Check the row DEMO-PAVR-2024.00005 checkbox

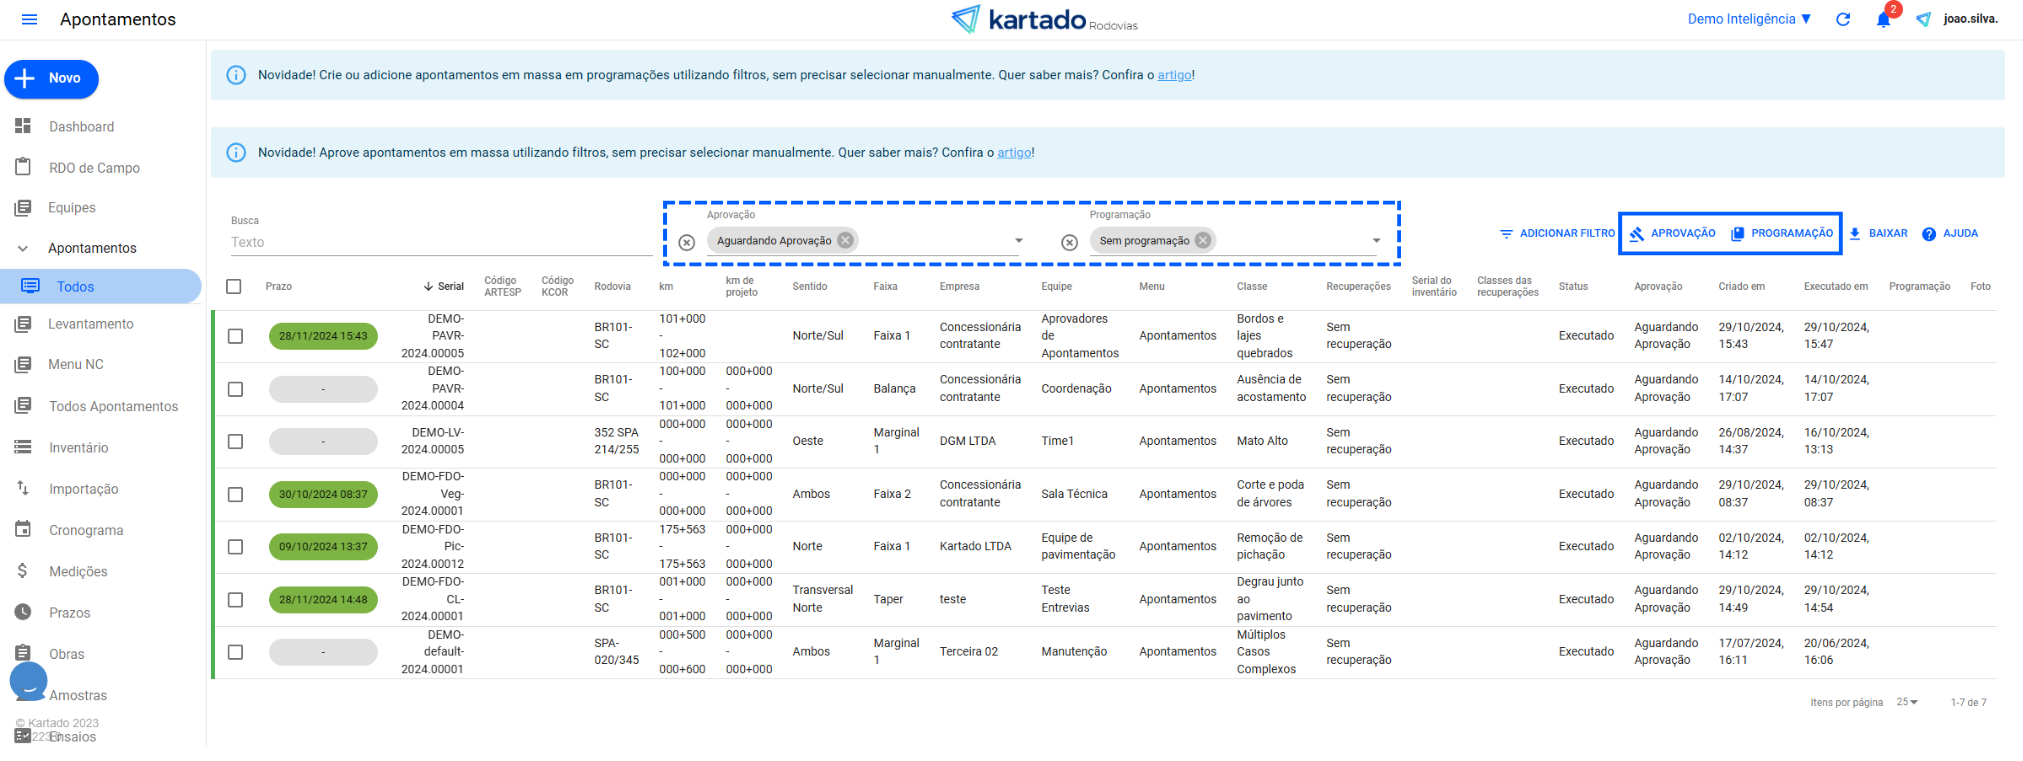[235, 336]
